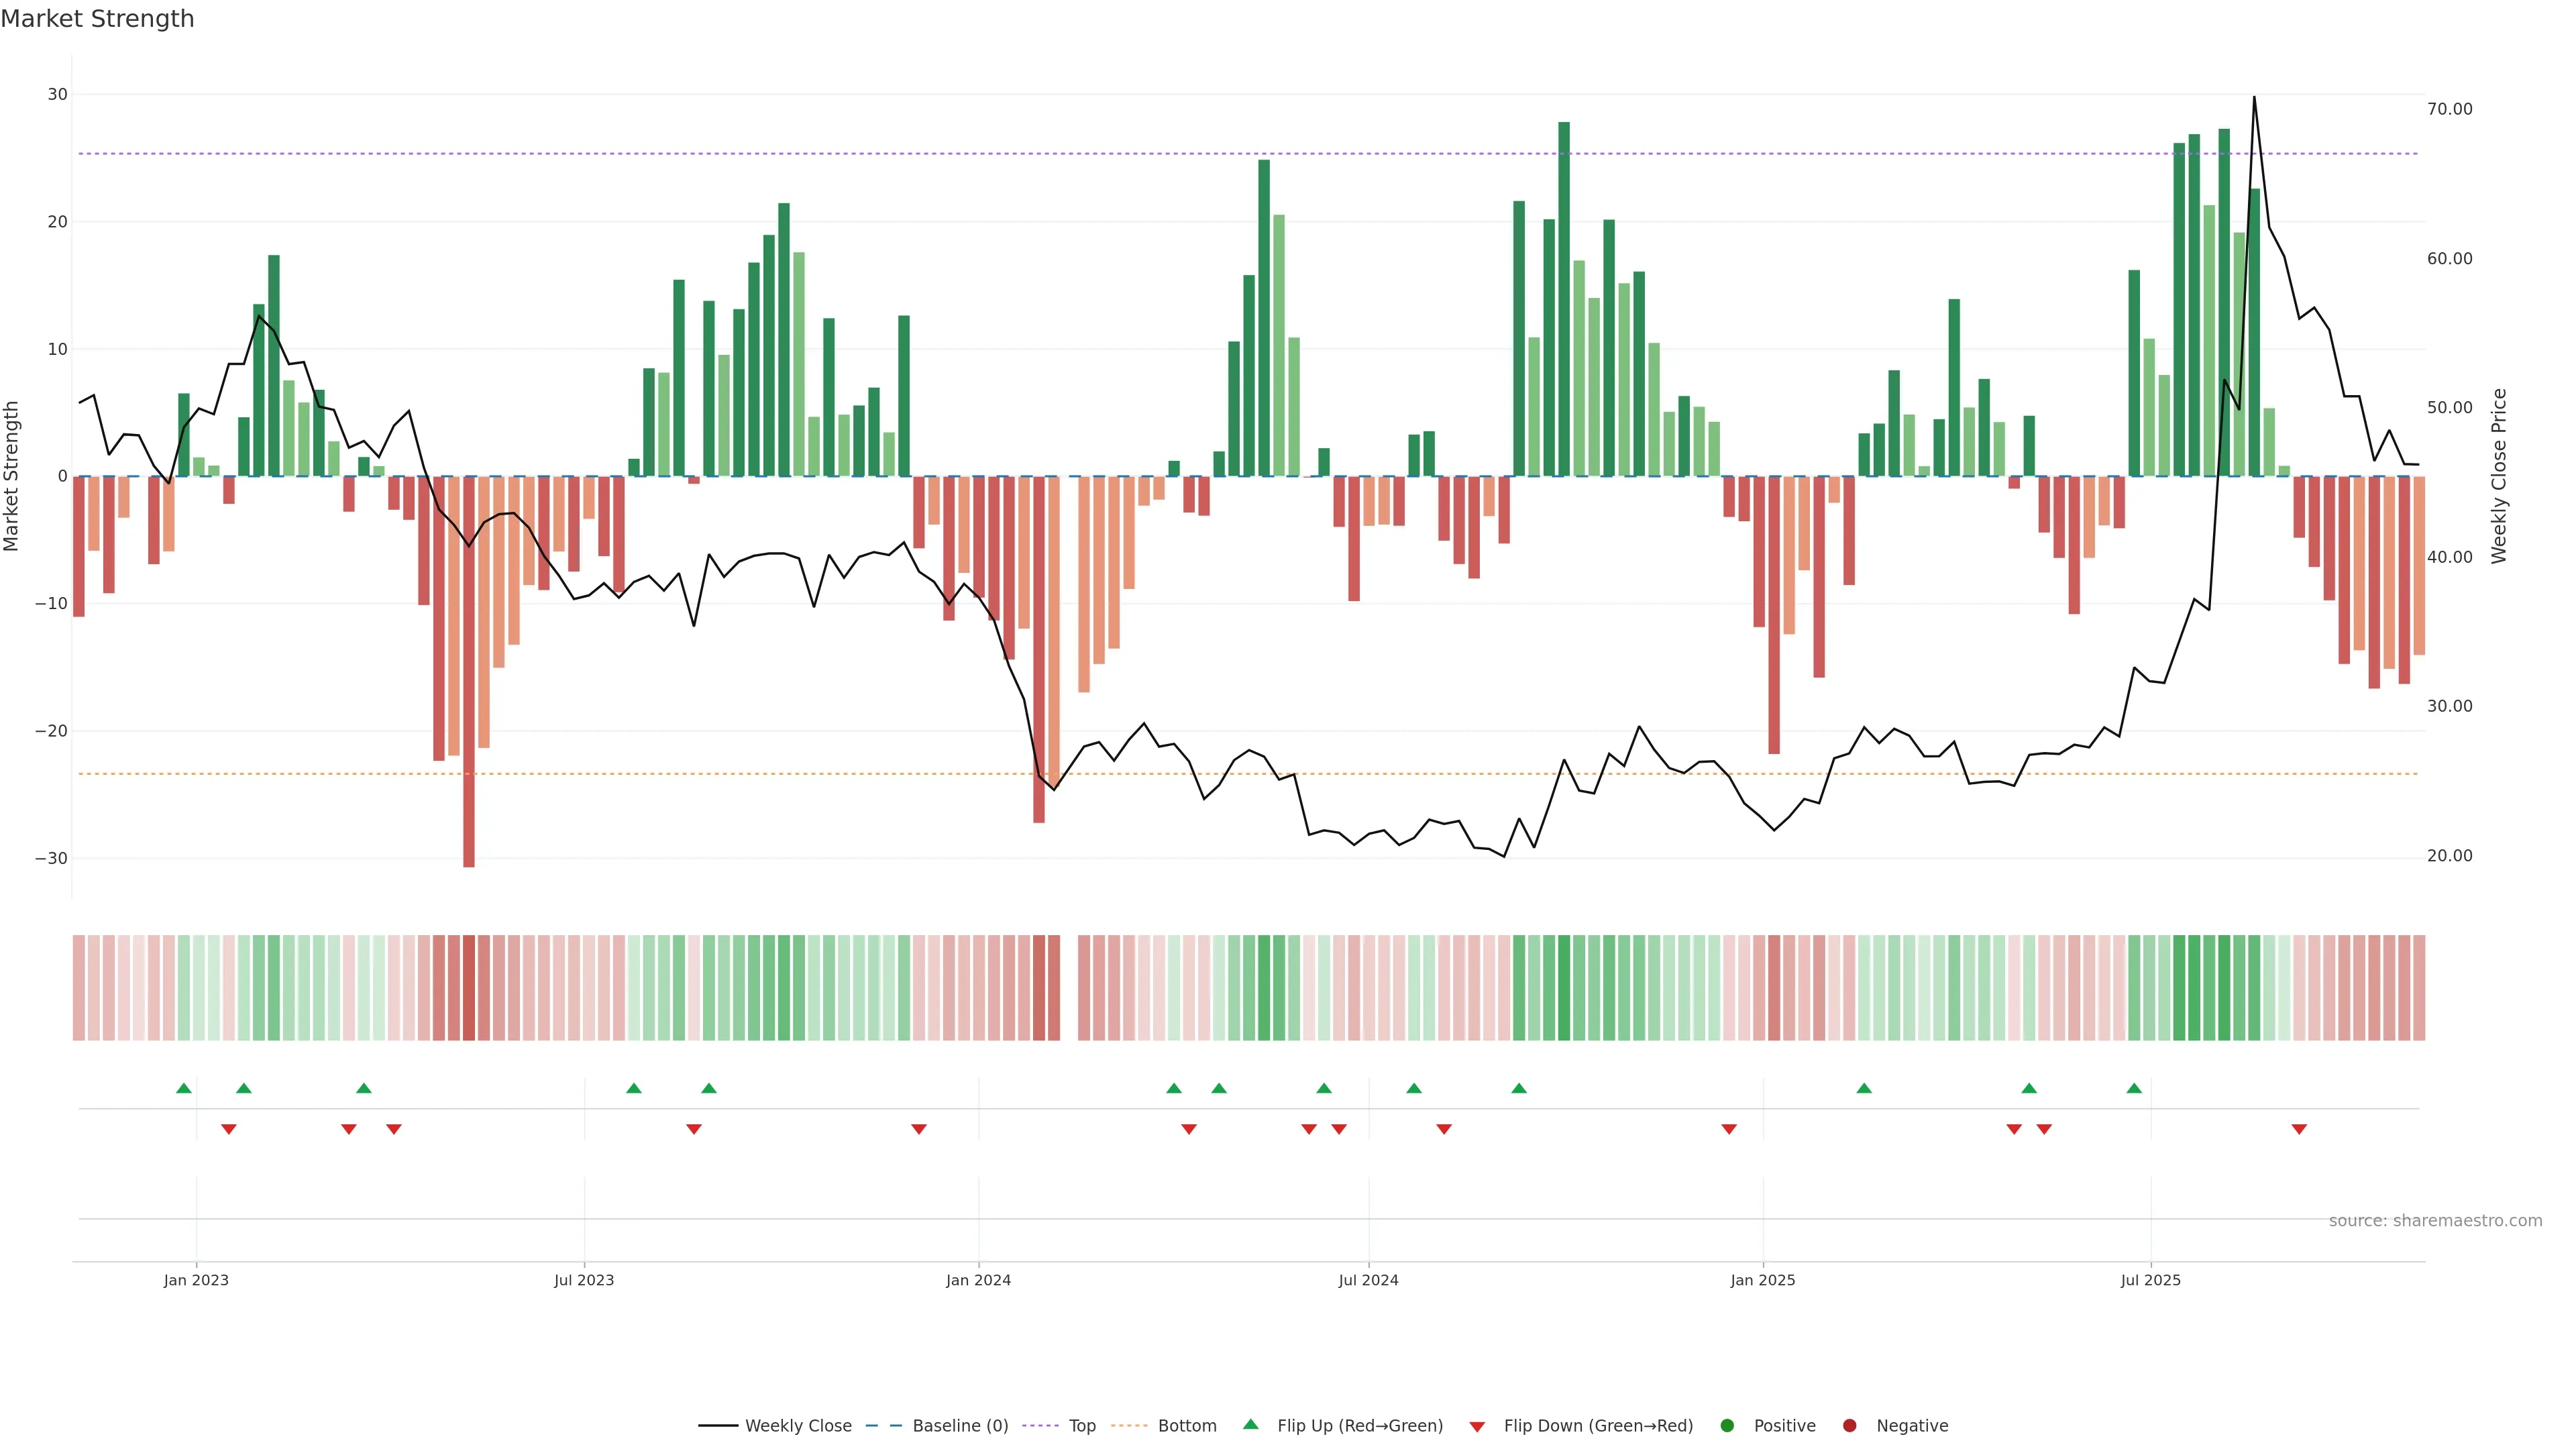
Task: Click the rightmost red flip-down triangle marker
Action: click(2299, 1129)
